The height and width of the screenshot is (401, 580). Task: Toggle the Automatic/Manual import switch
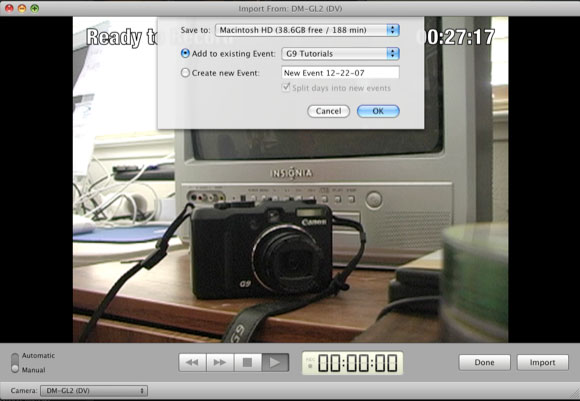(15, 363)
